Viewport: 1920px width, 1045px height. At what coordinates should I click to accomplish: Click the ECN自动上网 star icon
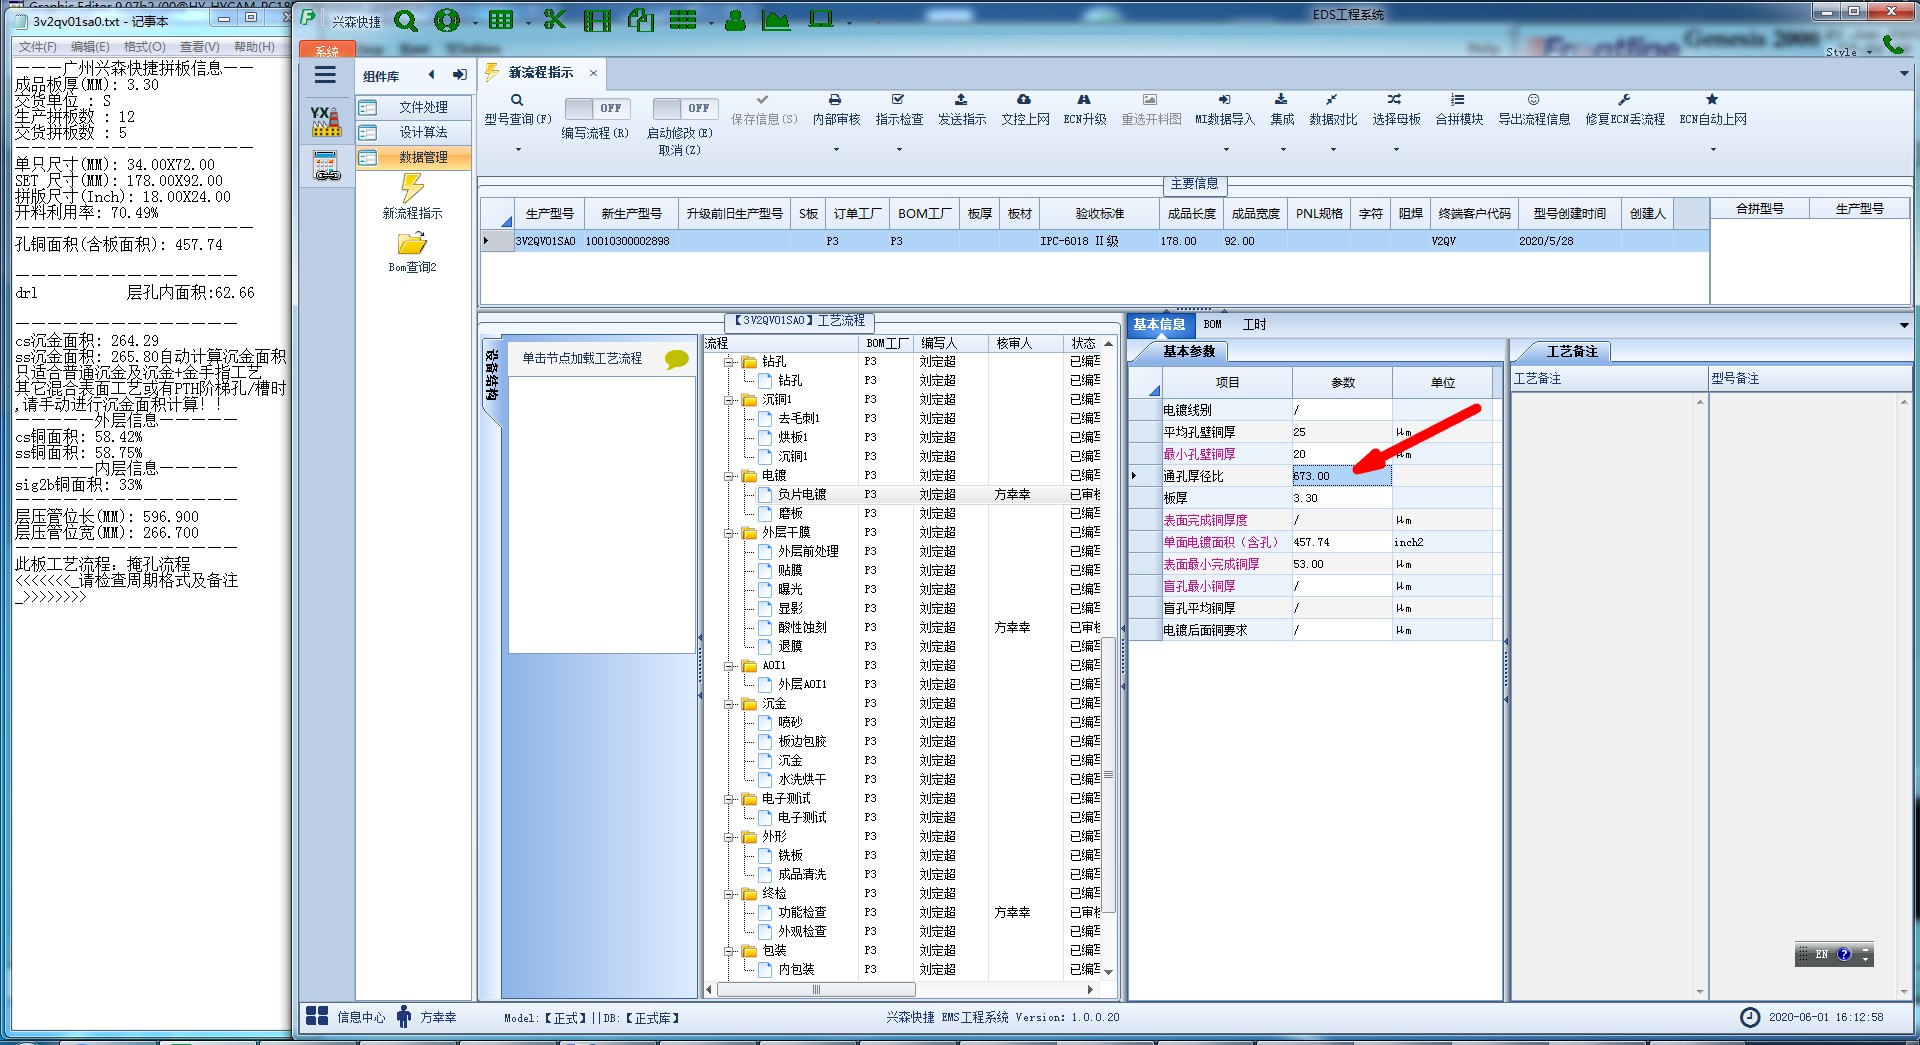[1712, 100]
